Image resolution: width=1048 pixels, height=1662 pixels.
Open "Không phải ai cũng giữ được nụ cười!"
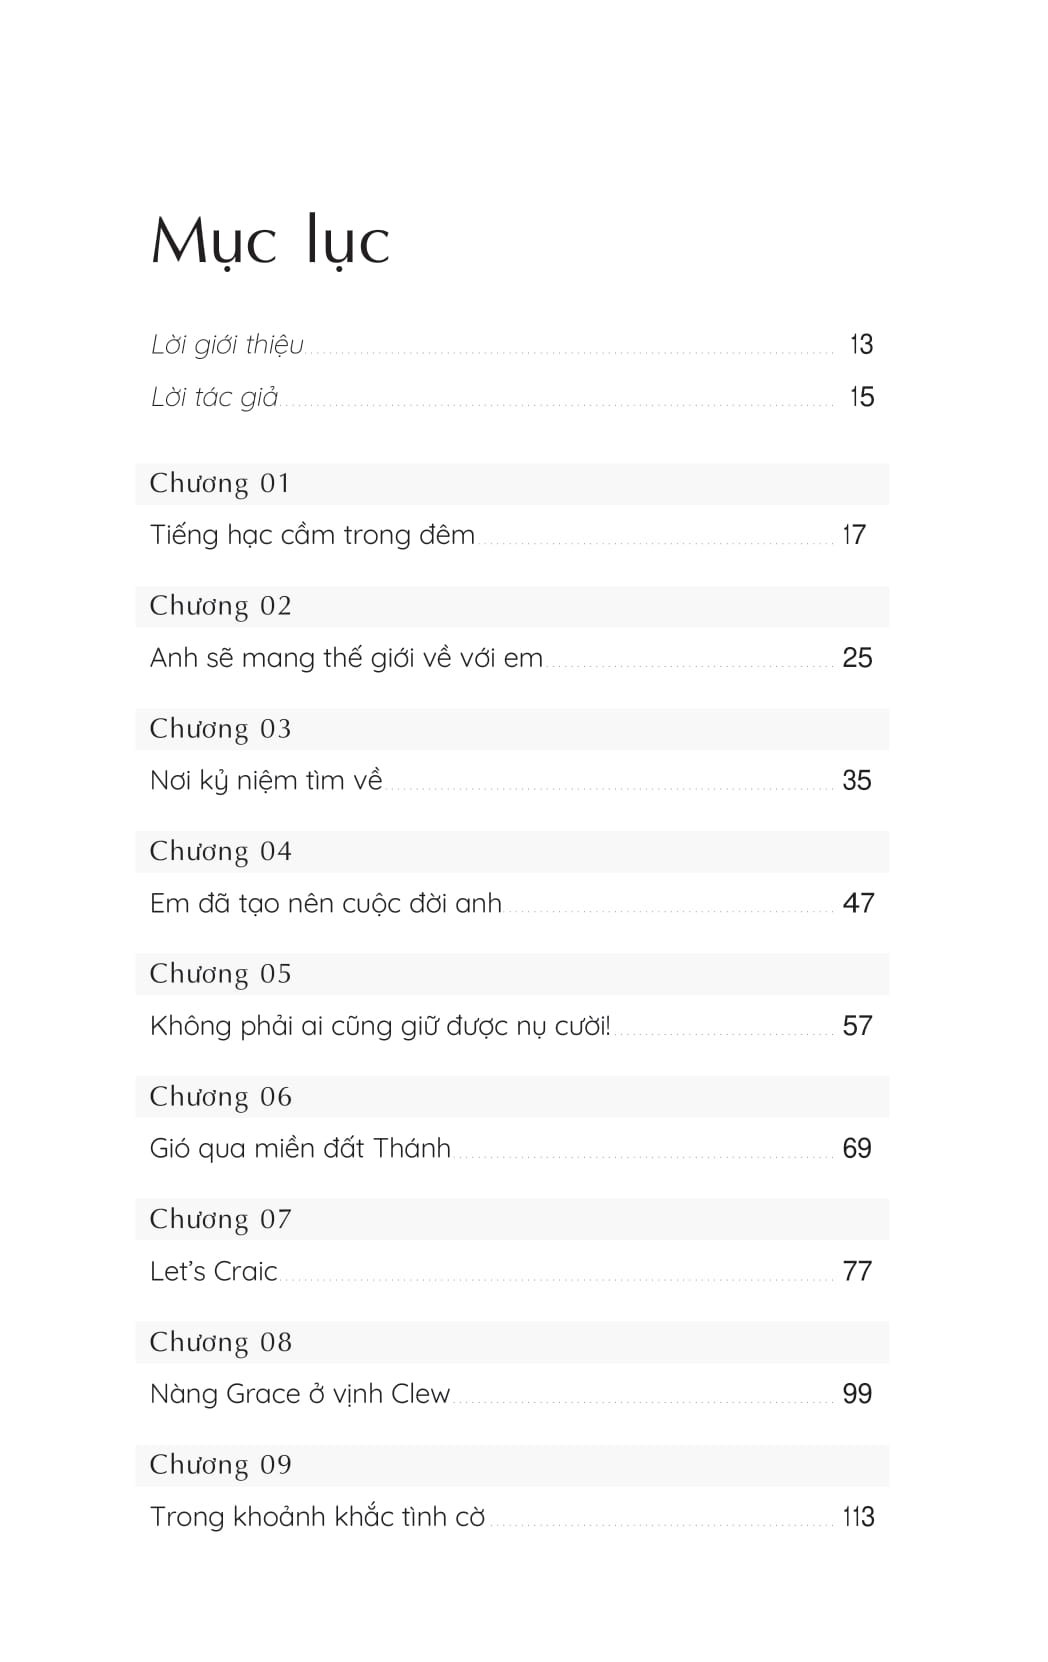point(380,1027)
